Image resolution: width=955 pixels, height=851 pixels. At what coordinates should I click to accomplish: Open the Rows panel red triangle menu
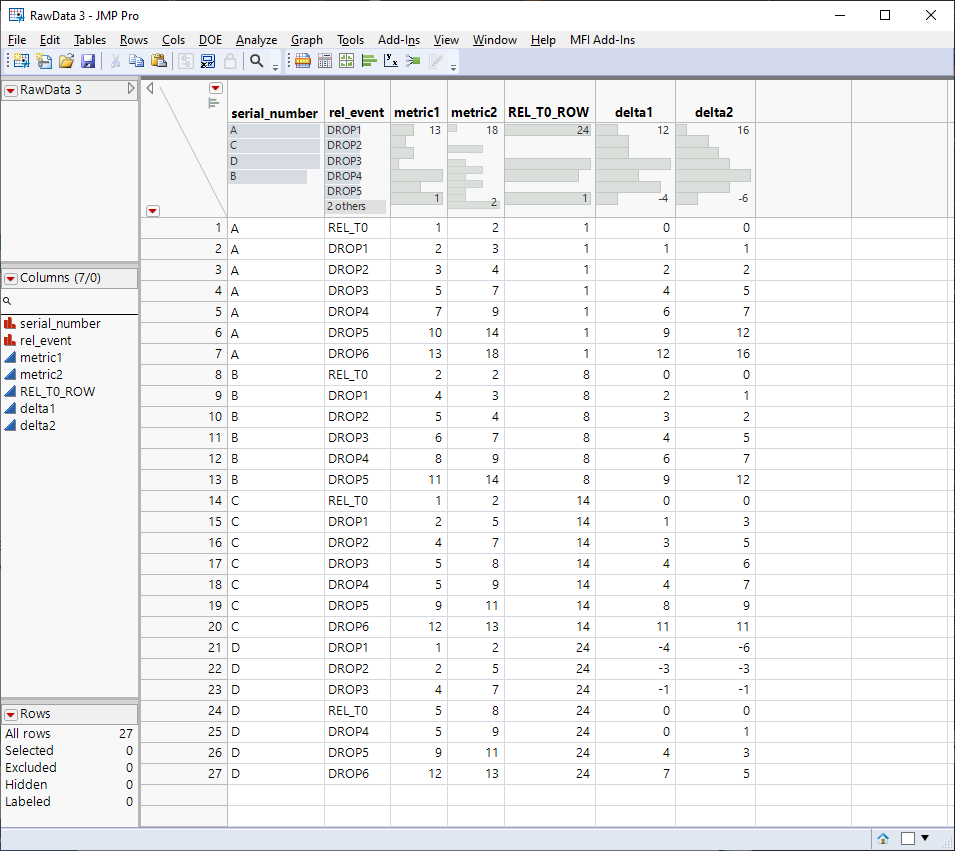pos(11,714)
